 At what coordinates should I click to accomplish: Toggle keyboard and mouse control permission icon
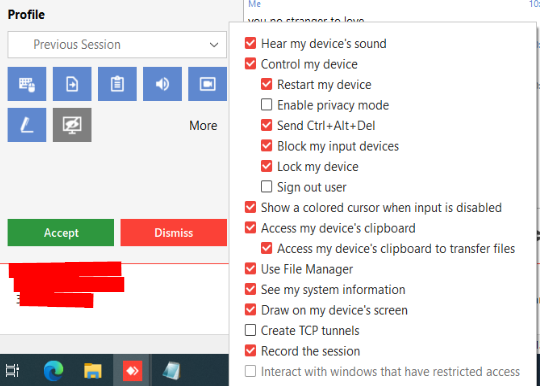[27, 84]
